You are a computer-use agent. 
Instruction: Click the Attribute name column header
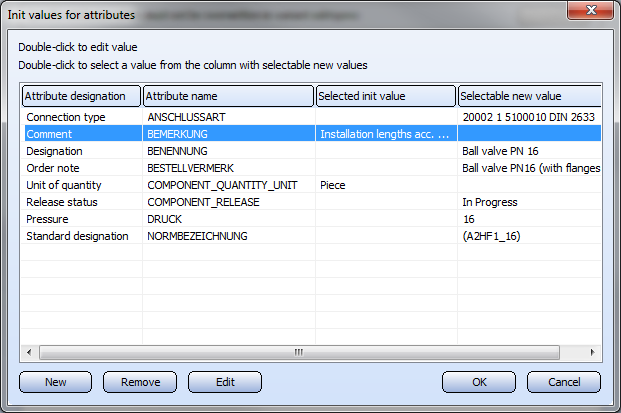228,96
